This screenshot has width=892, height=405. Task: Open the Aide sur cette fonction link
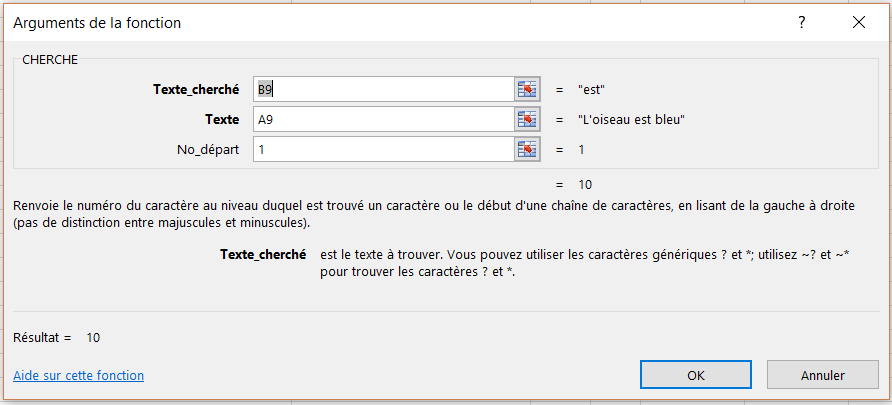click(78, 375)
